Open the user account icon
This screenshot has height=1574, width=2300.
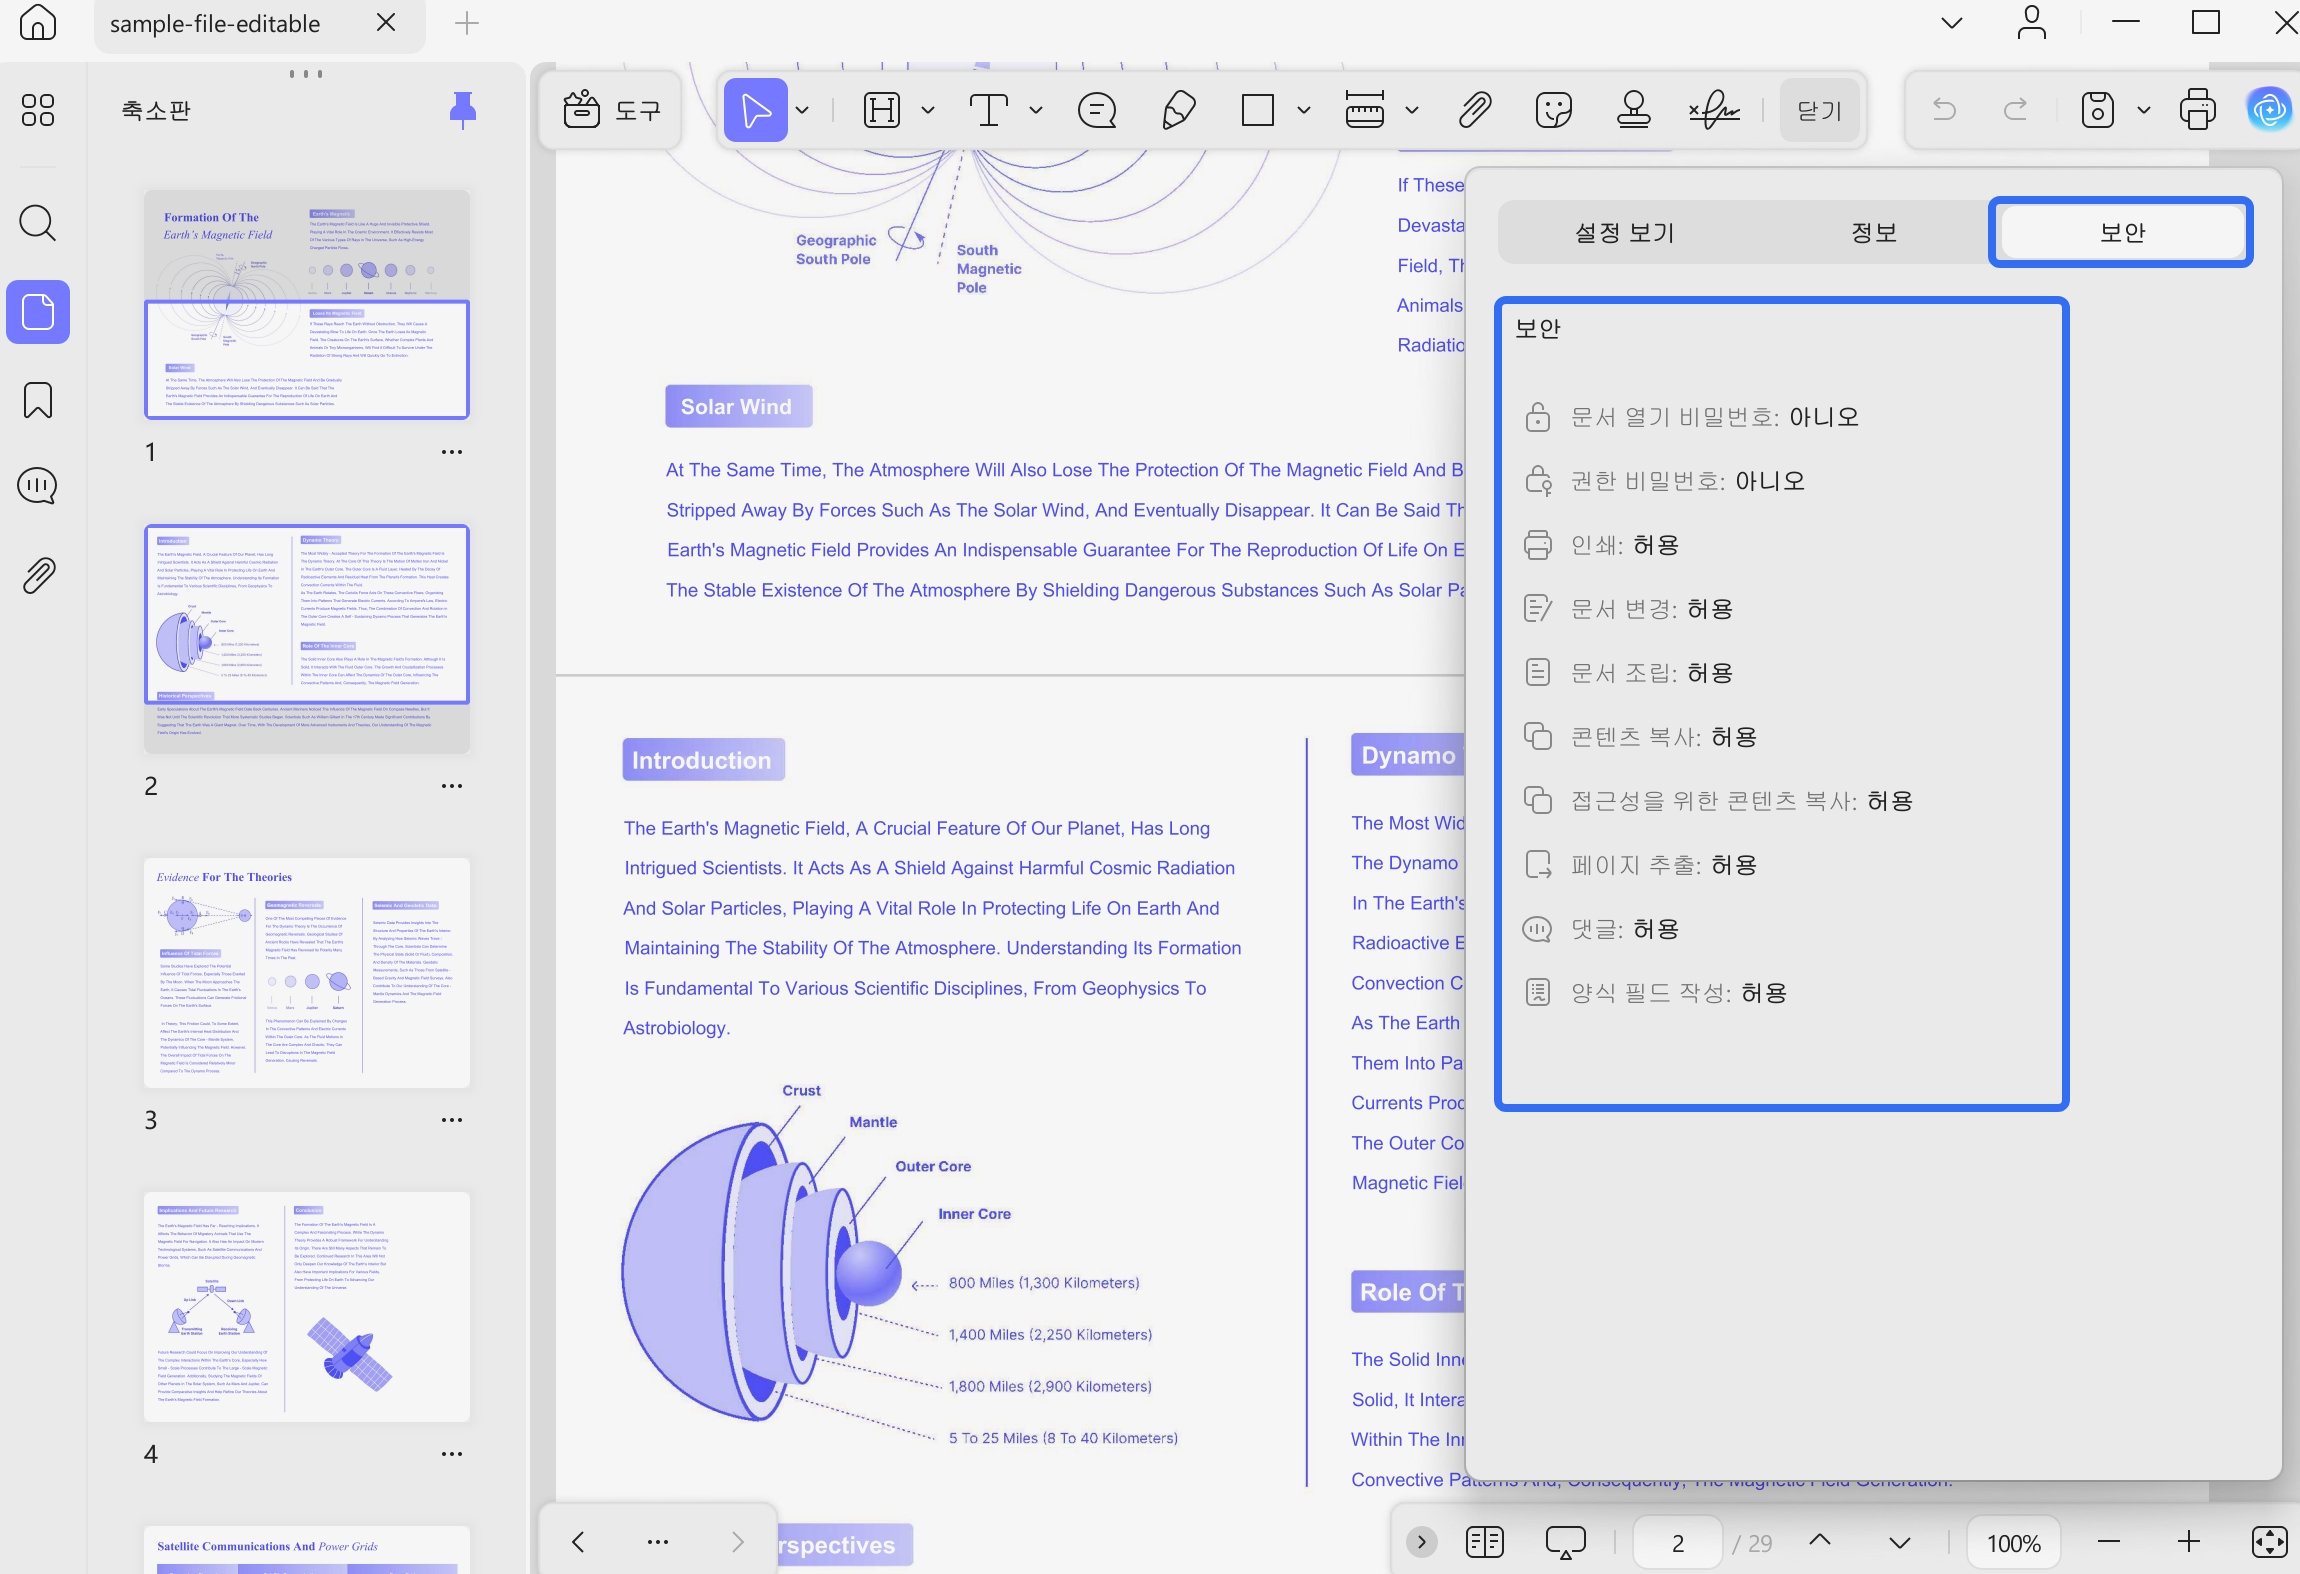pos(2031,22)
